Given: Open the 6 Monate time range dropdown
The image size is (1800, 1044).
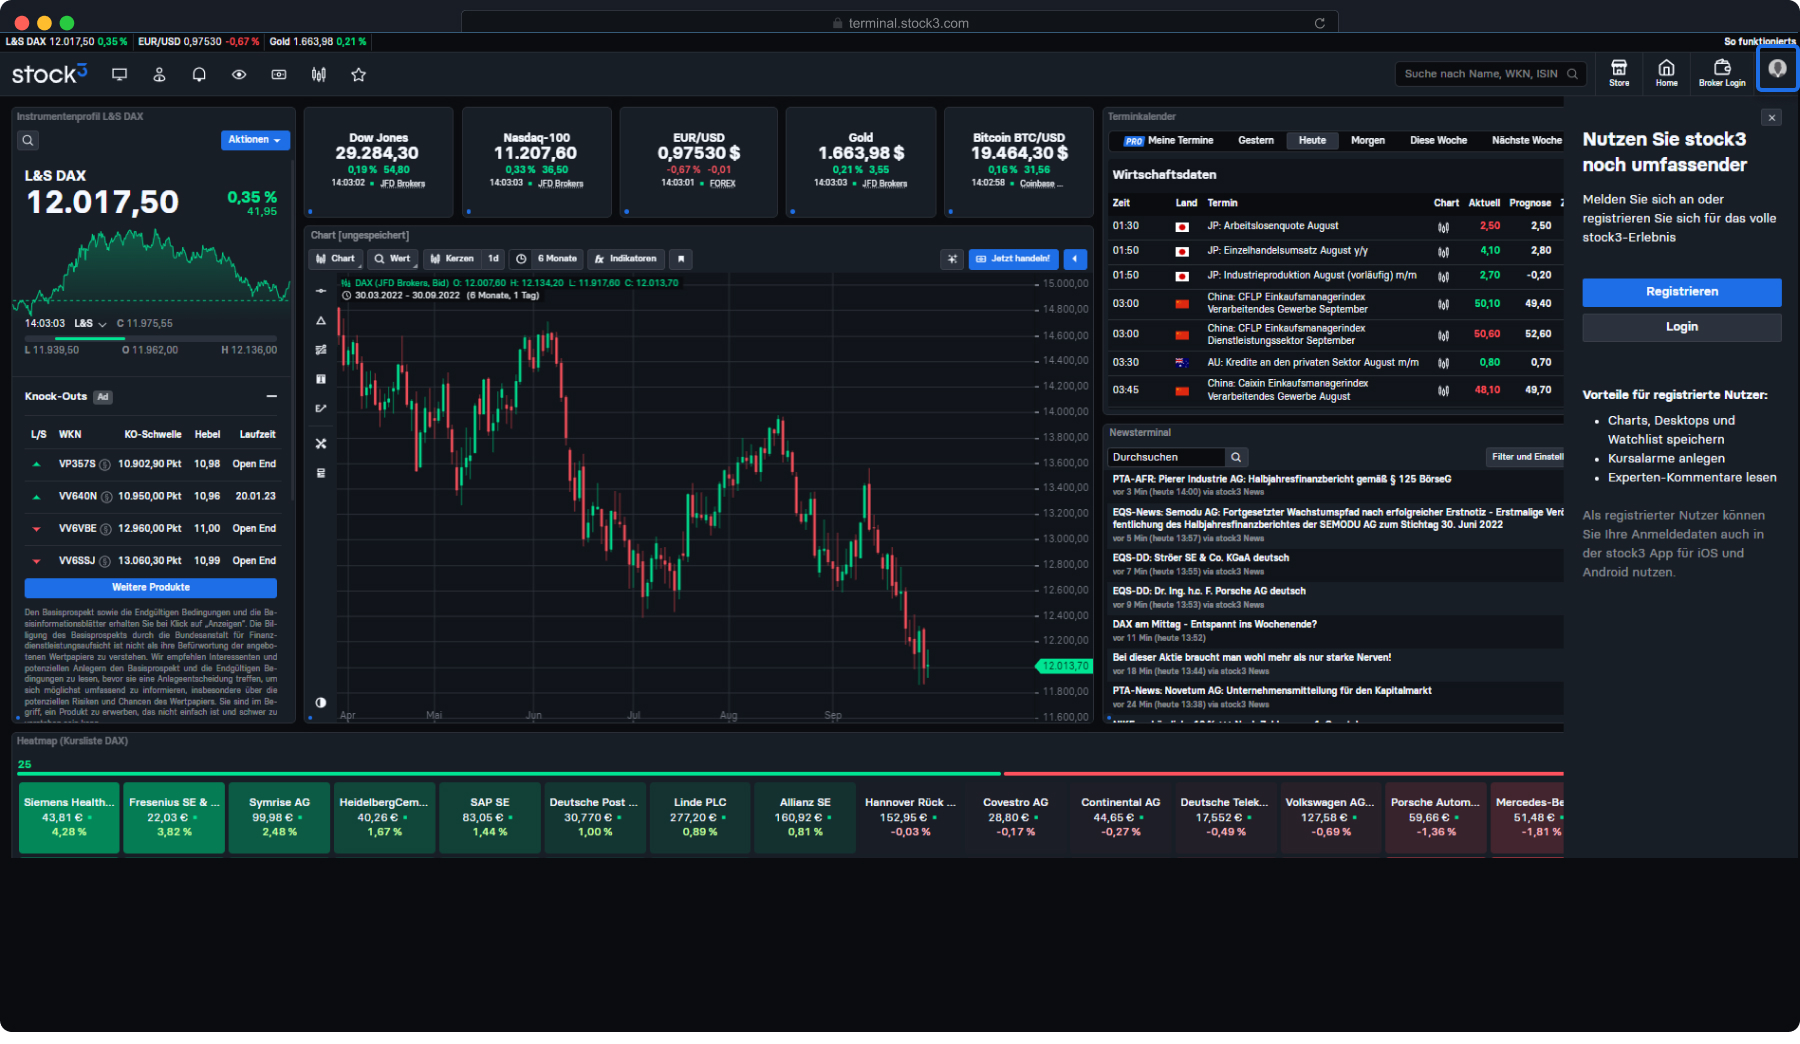Looking at the screenshot, I should (548, 259).
